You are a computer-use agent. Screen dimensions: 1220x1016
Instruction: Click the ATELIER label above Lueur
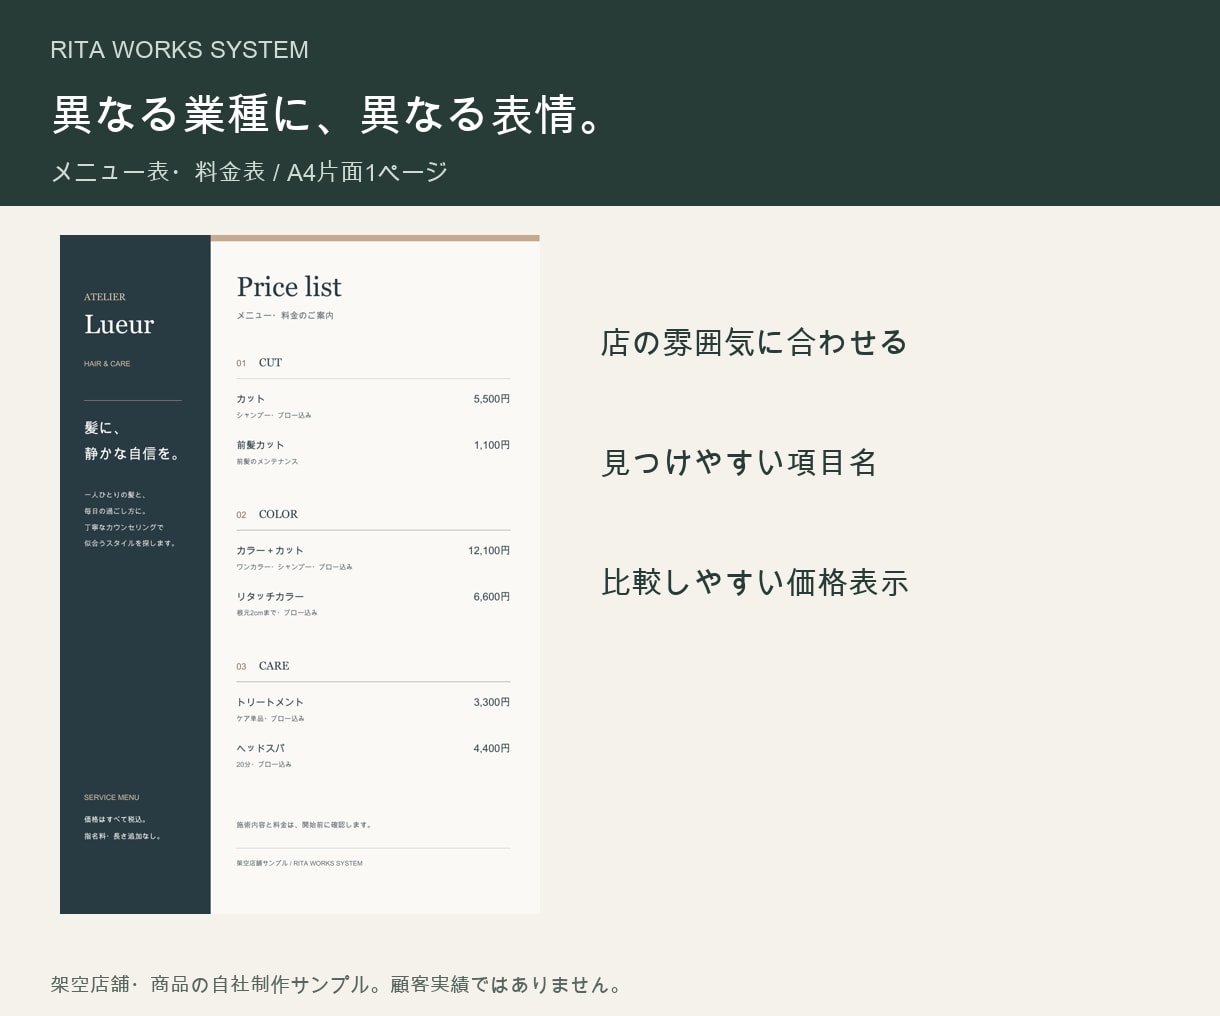(x=105, y=297)
